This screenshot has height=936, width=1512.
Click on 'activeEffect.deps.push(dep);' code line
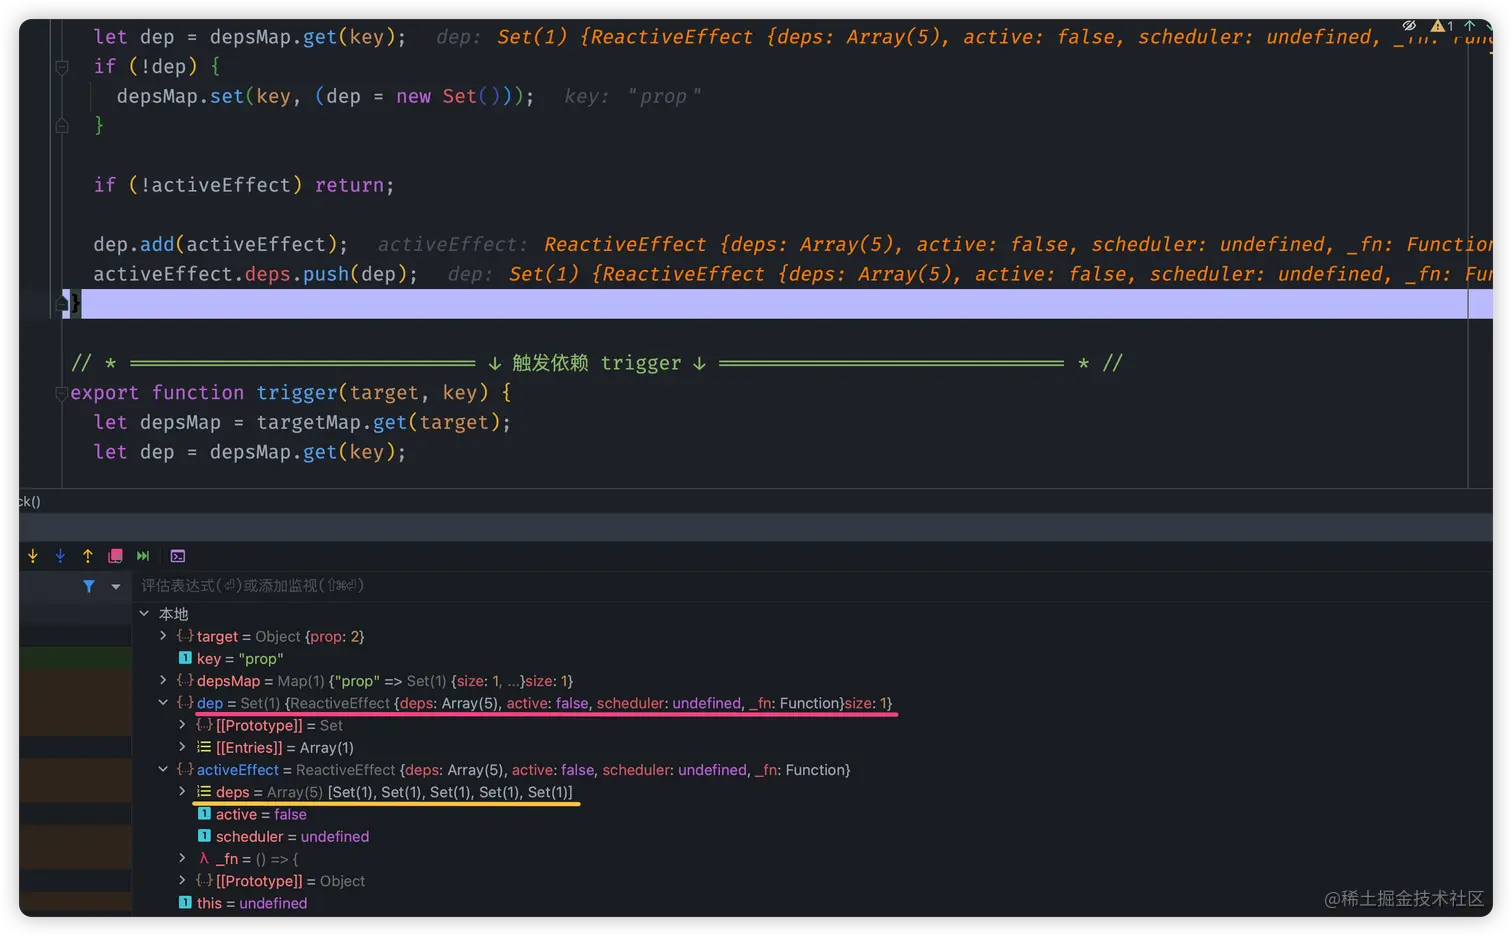[x=255, y=274]
